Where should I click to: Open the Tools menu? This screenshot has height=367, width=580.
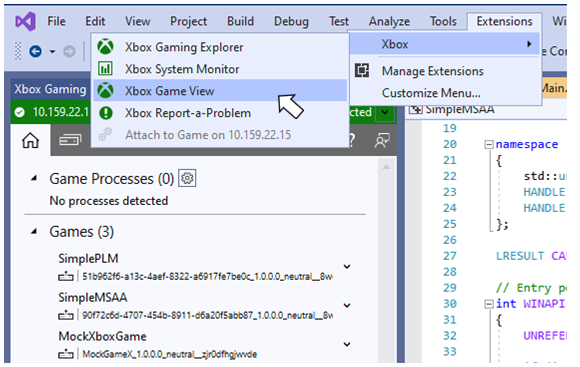[x=443, y=21]
